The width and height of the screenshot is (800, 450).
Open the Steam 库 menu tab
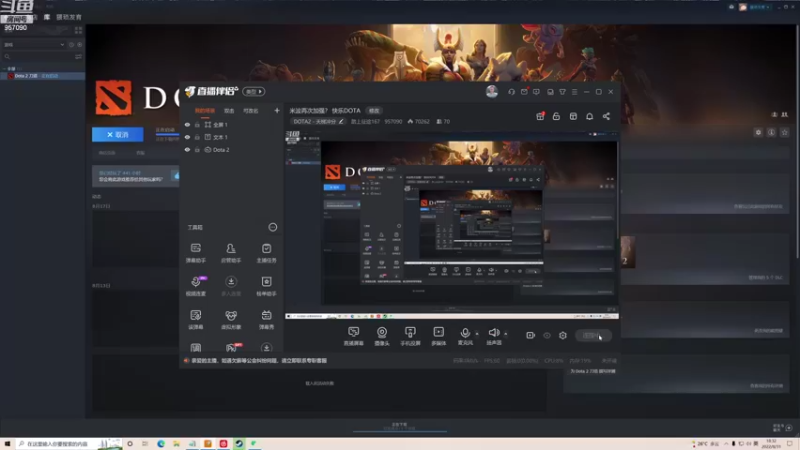(47, 17)
